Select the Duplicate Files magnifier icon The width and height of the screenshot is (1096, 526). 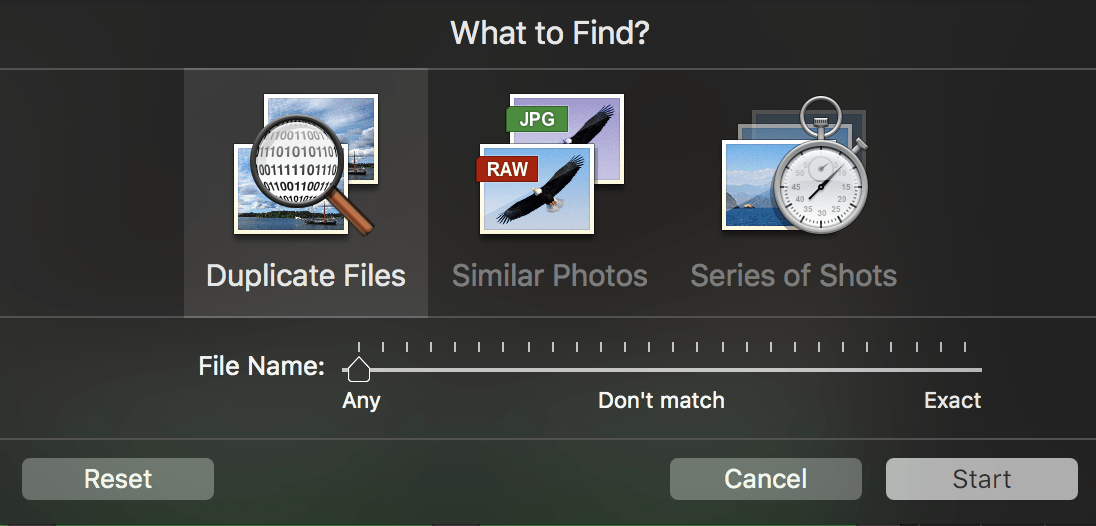click(x=305, y=165)
